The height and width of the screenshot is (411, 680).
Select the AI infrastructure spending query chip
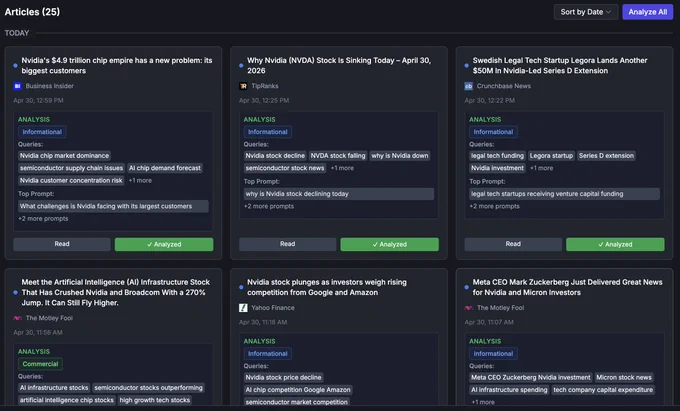509,390
